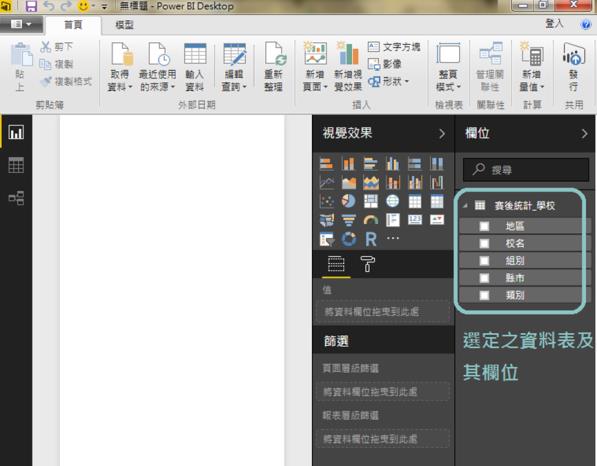Image resolution: width=597 pixels, height=466 pixels.
Task: Click the Save icon in title bar
Action: 31,6
